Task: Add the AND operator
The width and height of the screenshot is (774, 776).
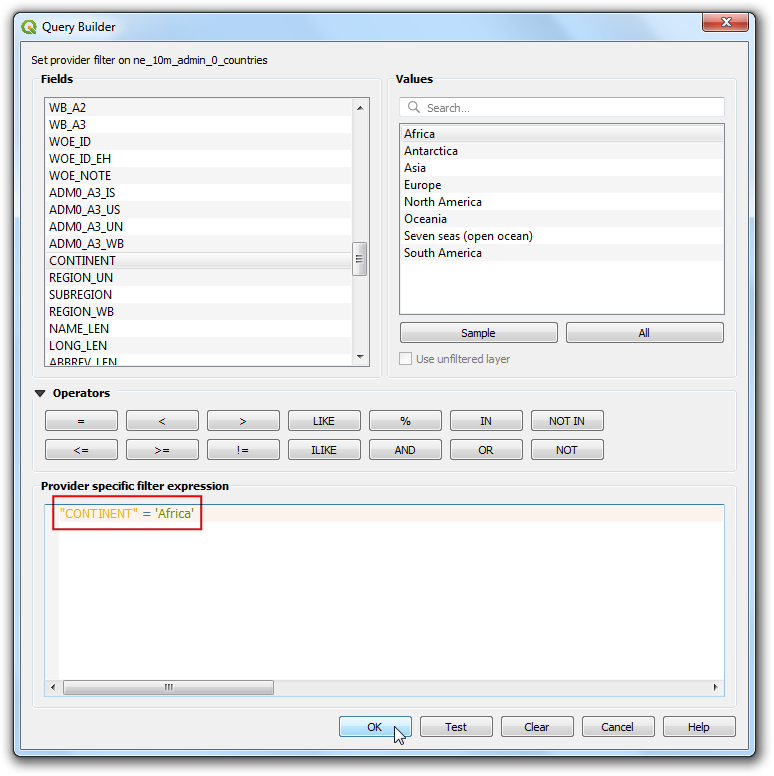Action: point(405,450)
